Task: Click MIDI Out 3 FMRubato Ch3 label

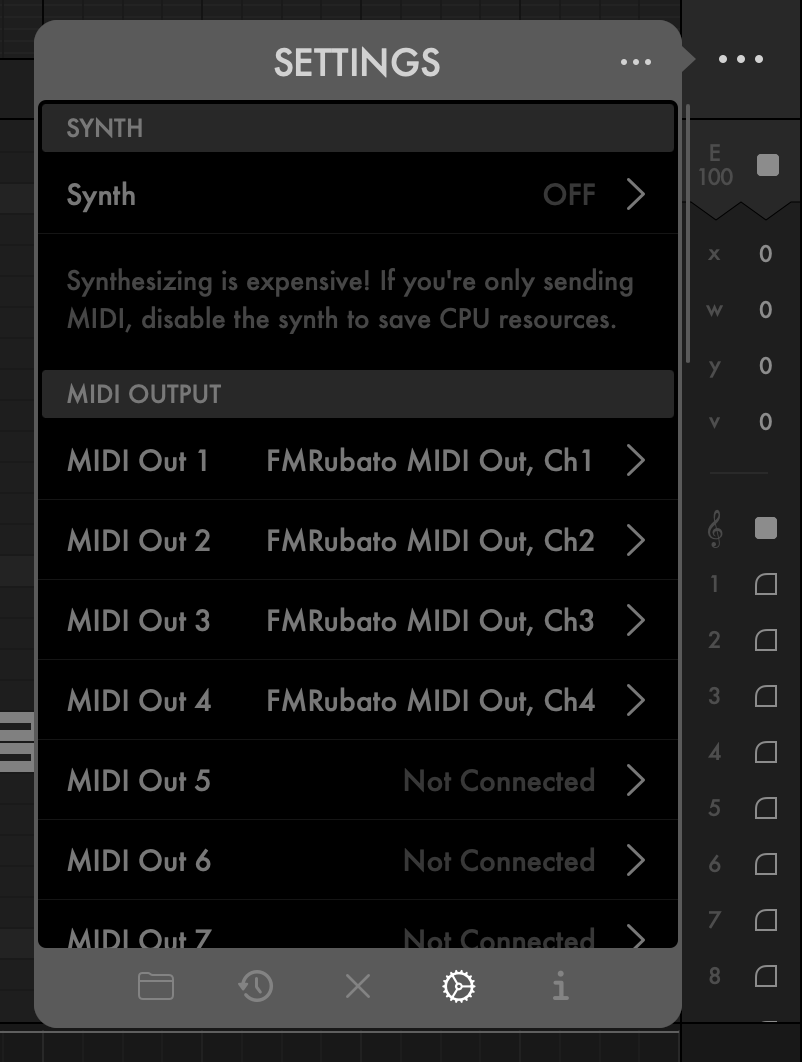Action: pyautogui.click(x=430, y=621)
